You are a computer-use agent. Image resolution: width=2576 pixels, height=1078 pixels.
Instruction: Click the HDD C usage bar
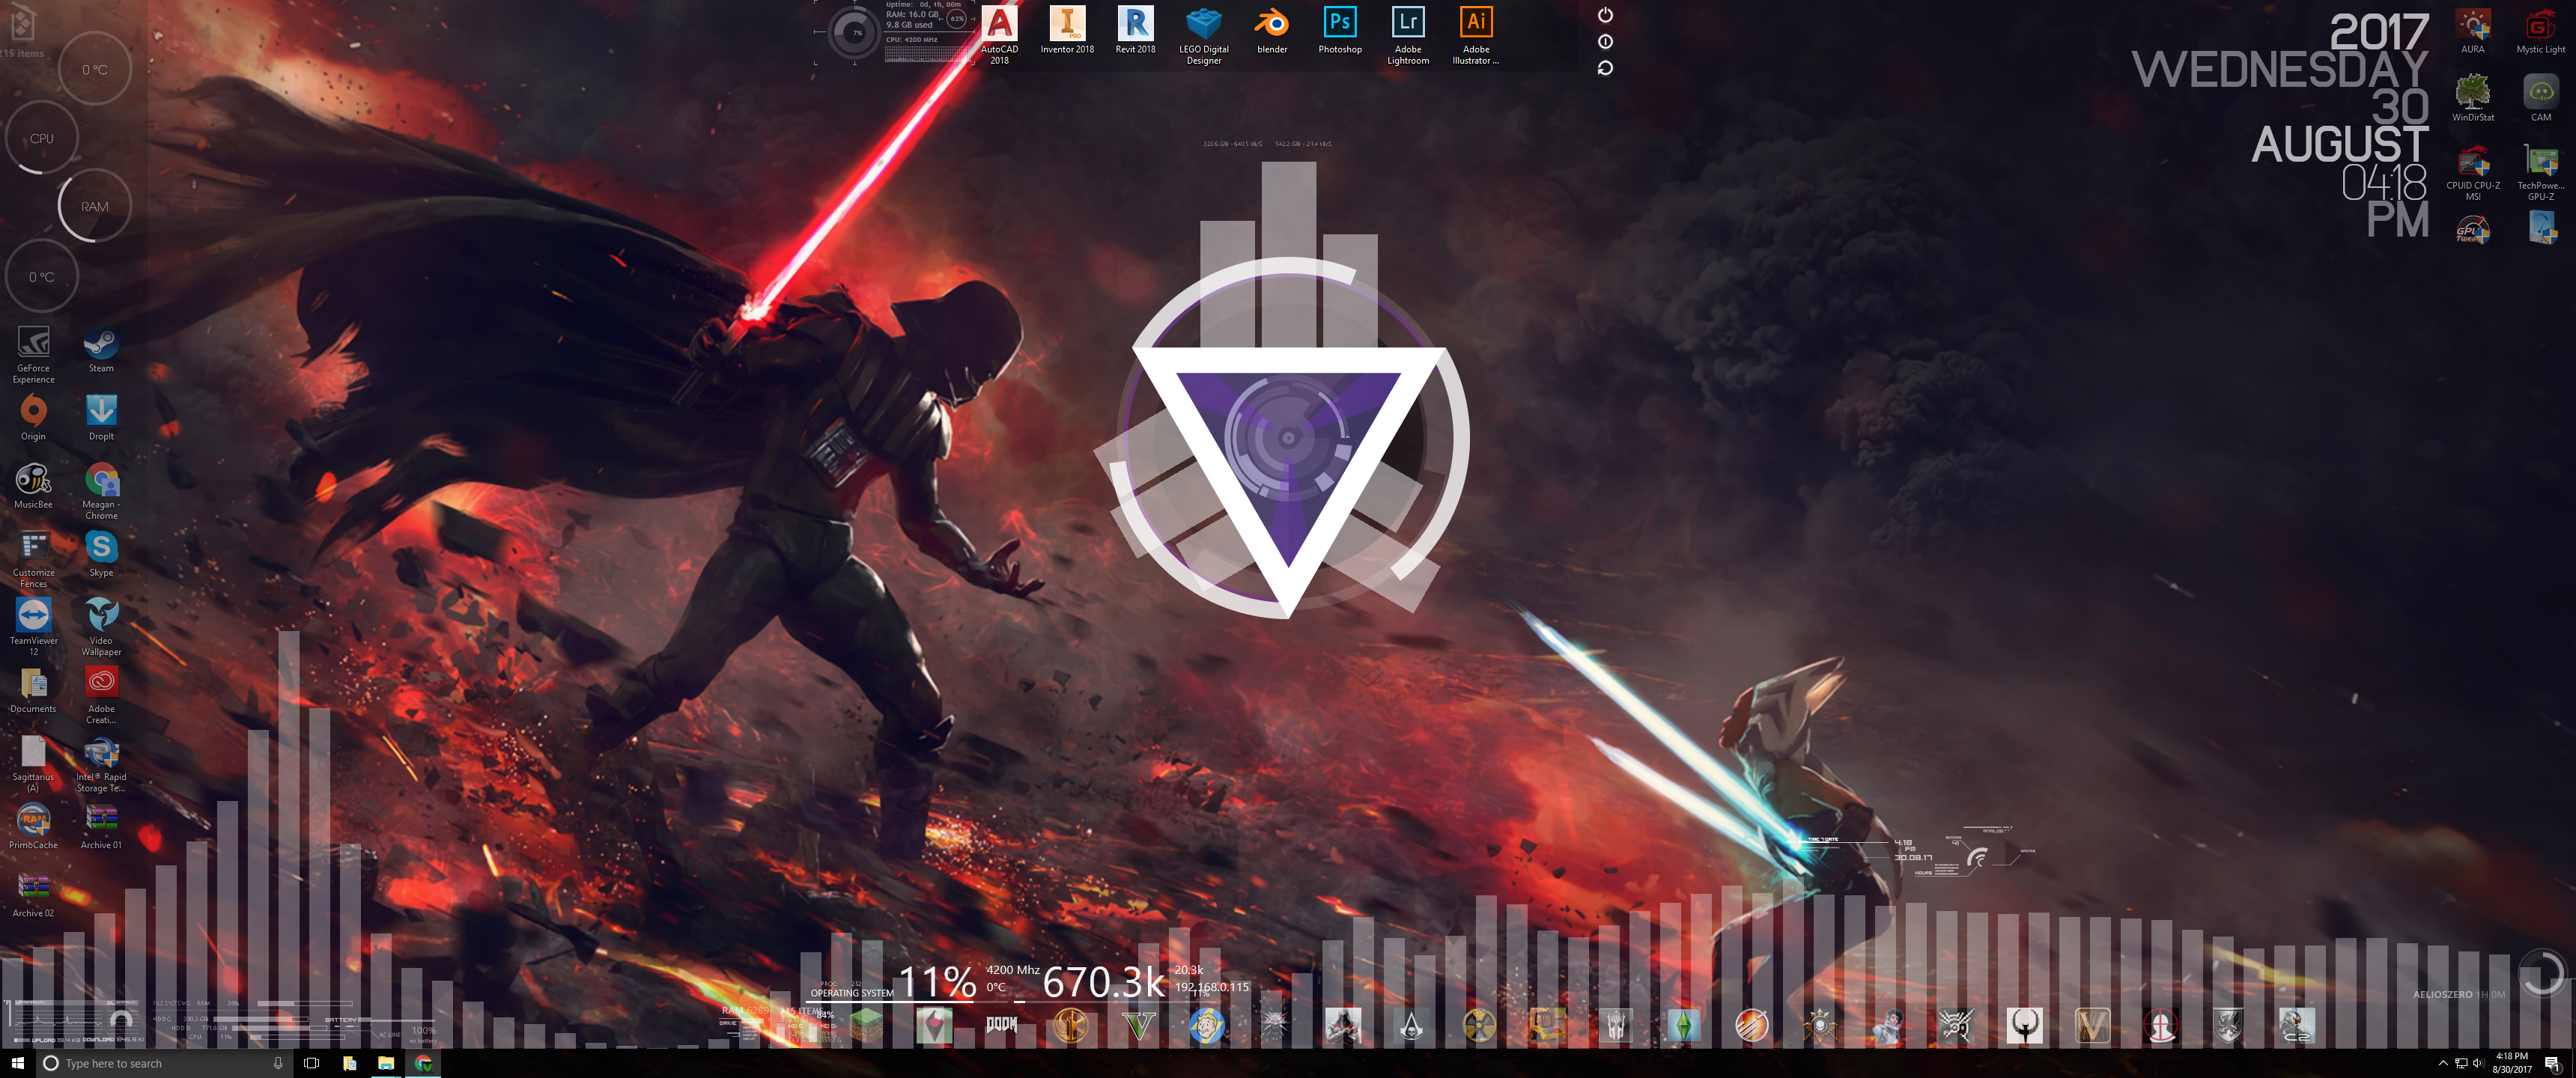click(261, 1019)
